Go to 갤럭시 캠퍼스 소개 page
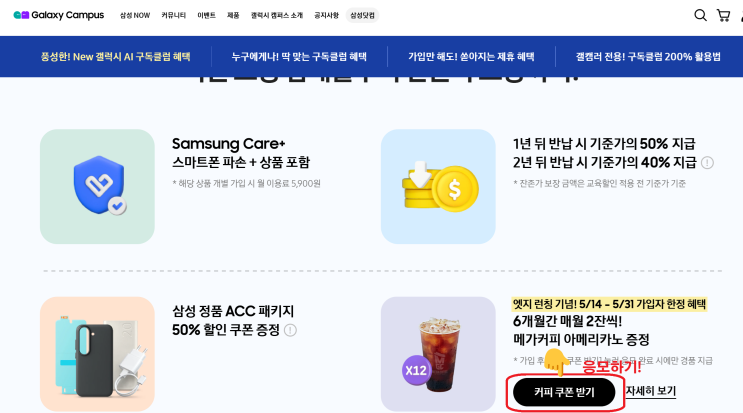Viewport: 743px width, 413px height. (277, 16)
